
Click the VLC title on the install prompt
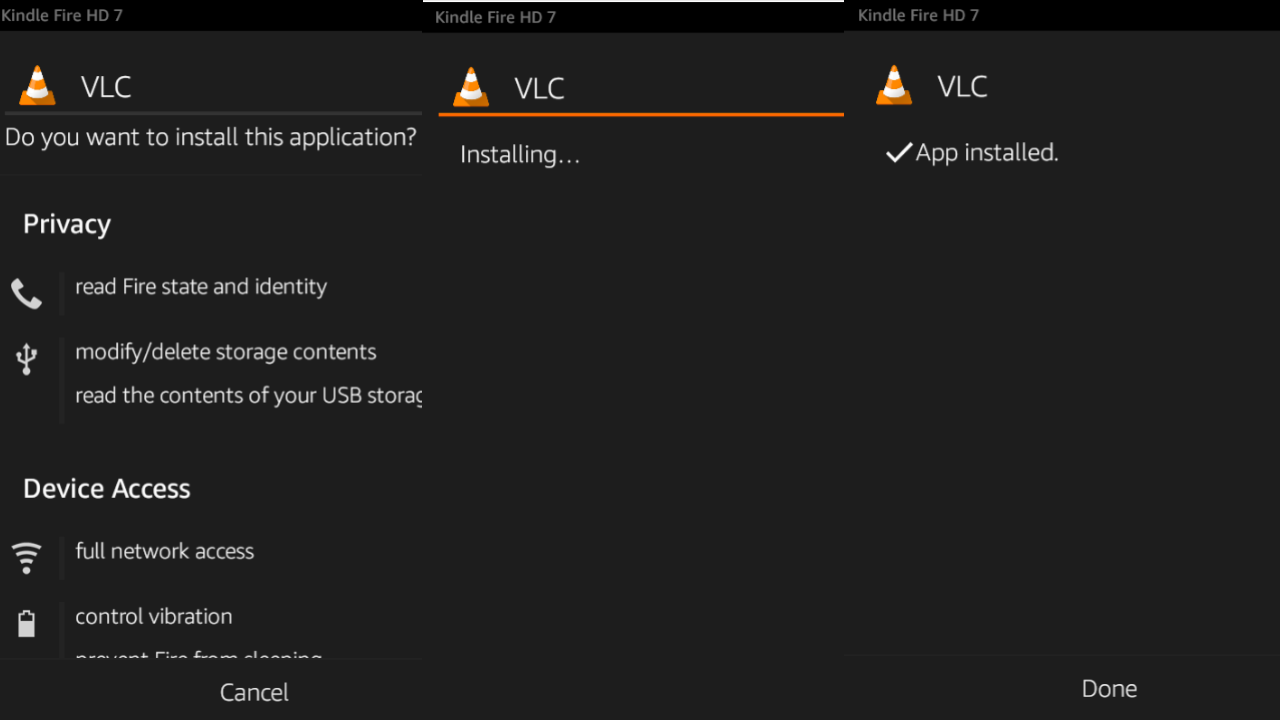click(x=106, y=87)
